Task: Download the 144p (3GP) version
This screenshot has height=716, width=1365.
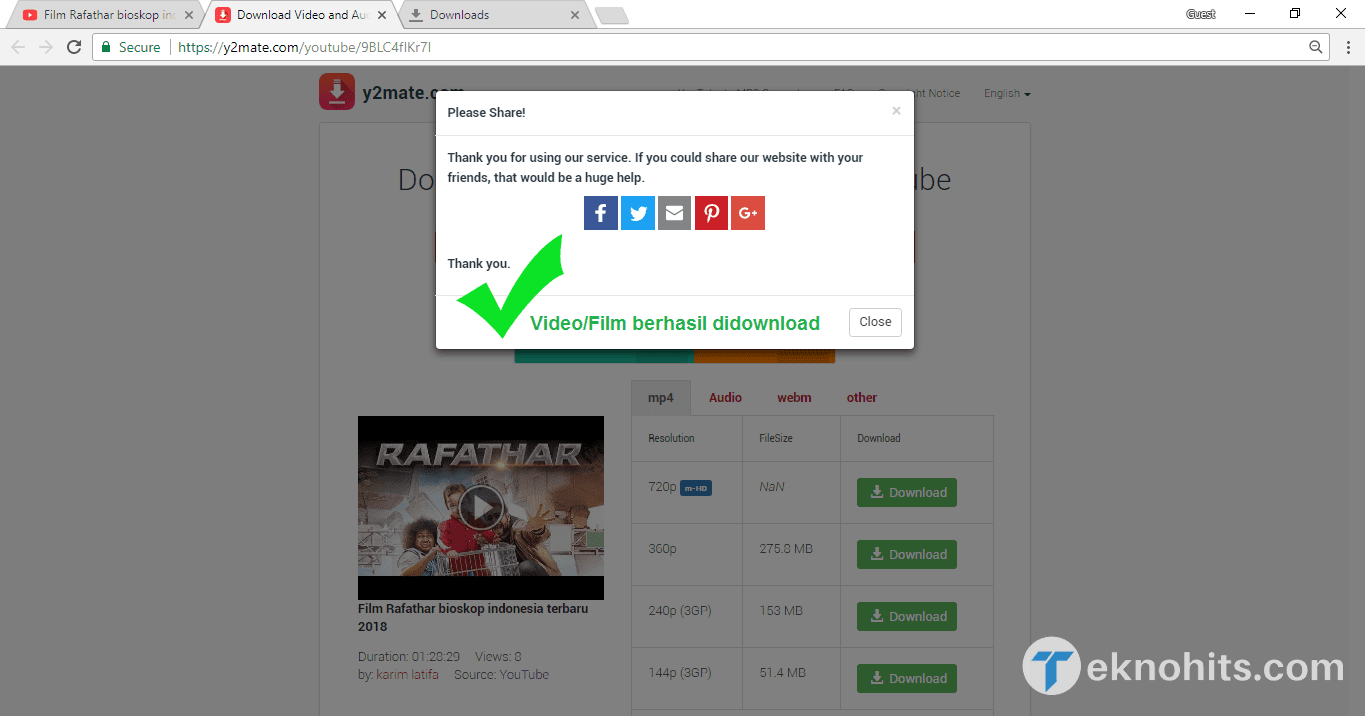Action: click(x=907, y=678)
